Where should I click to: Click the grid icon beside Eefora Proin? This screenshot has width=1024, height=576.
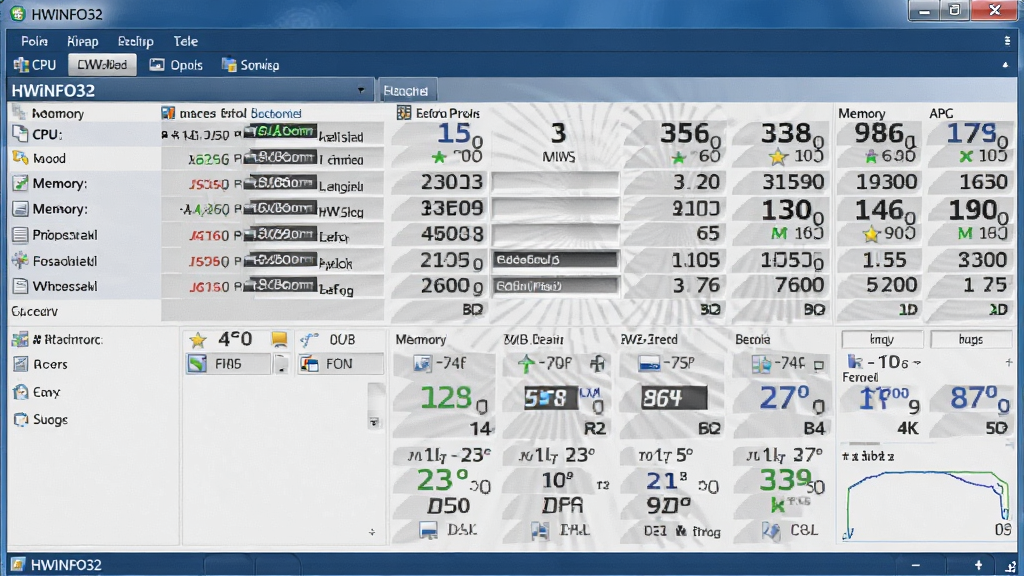pos(404,113)
